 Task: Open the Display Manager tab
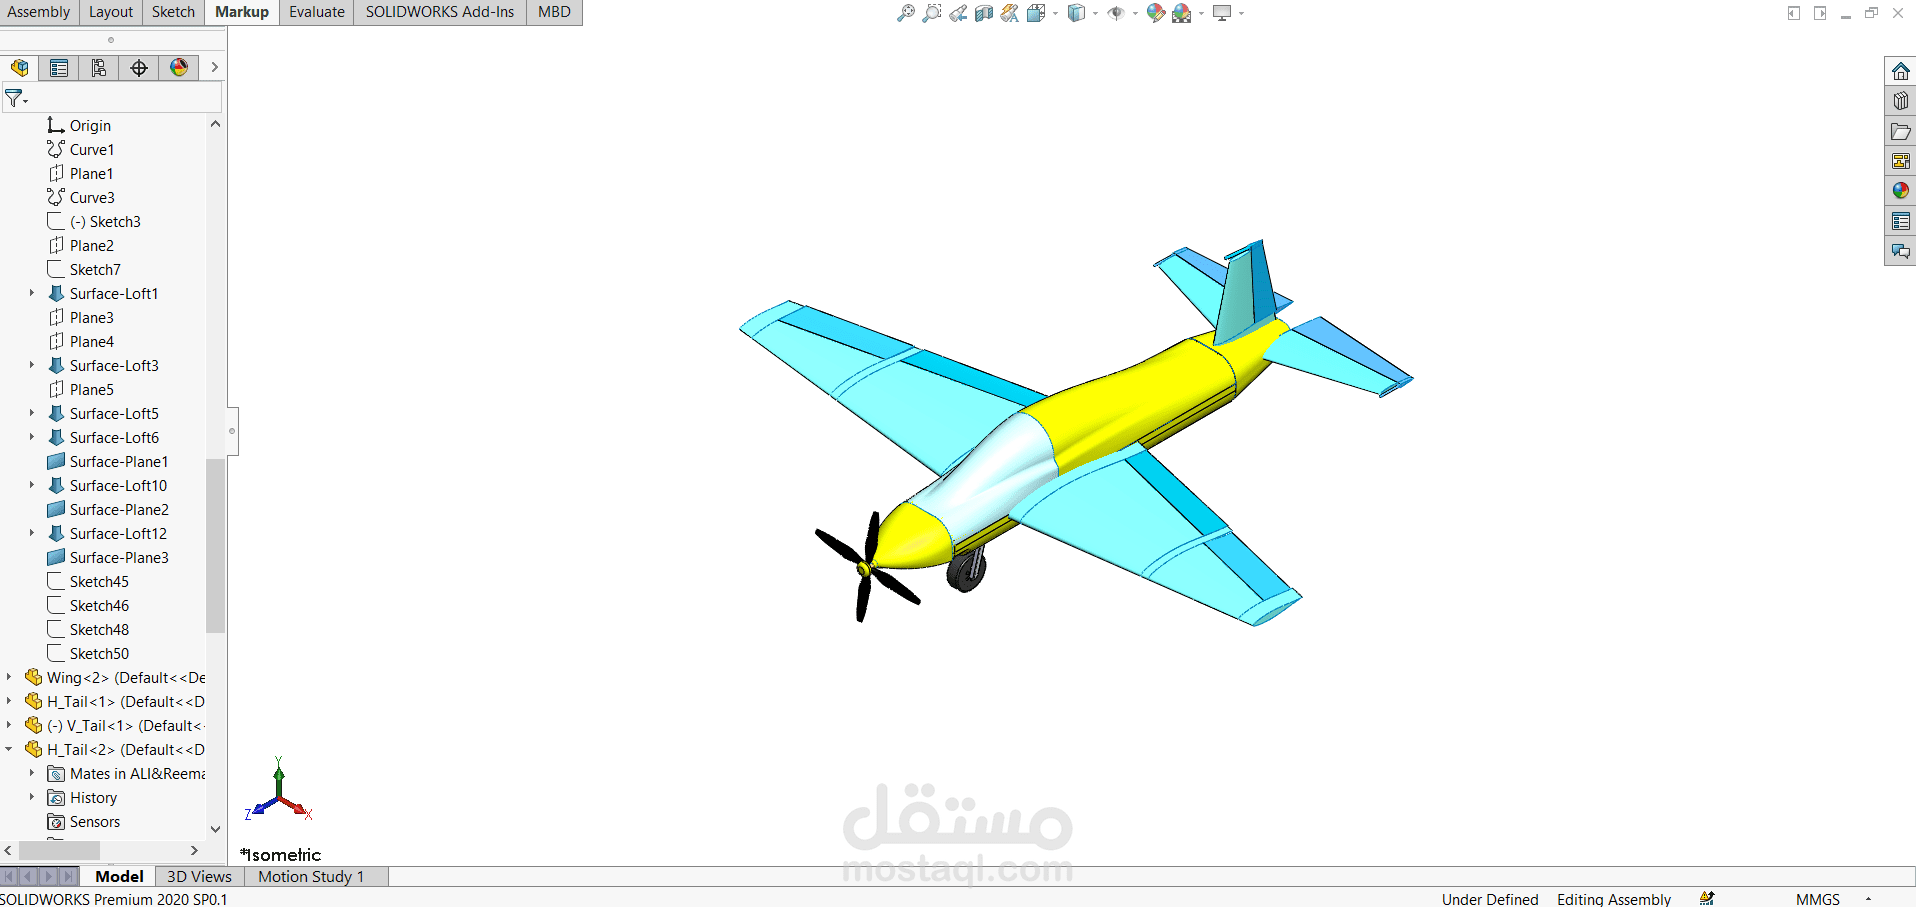(178, 68)
